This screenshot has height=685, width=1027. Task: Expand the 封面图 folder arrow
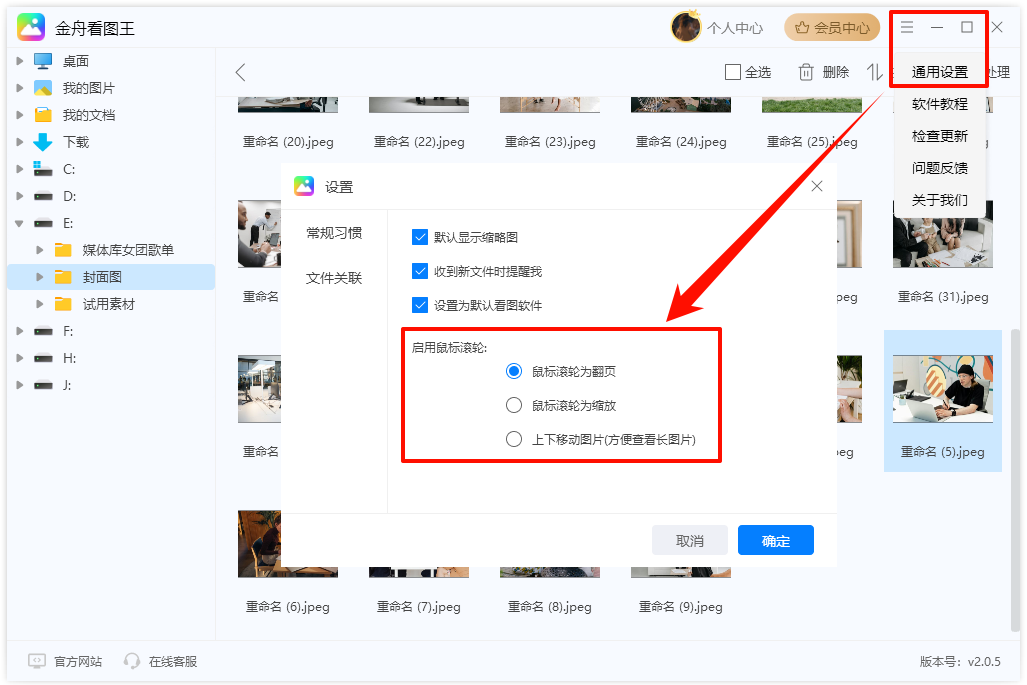click(x=40, y=277)
